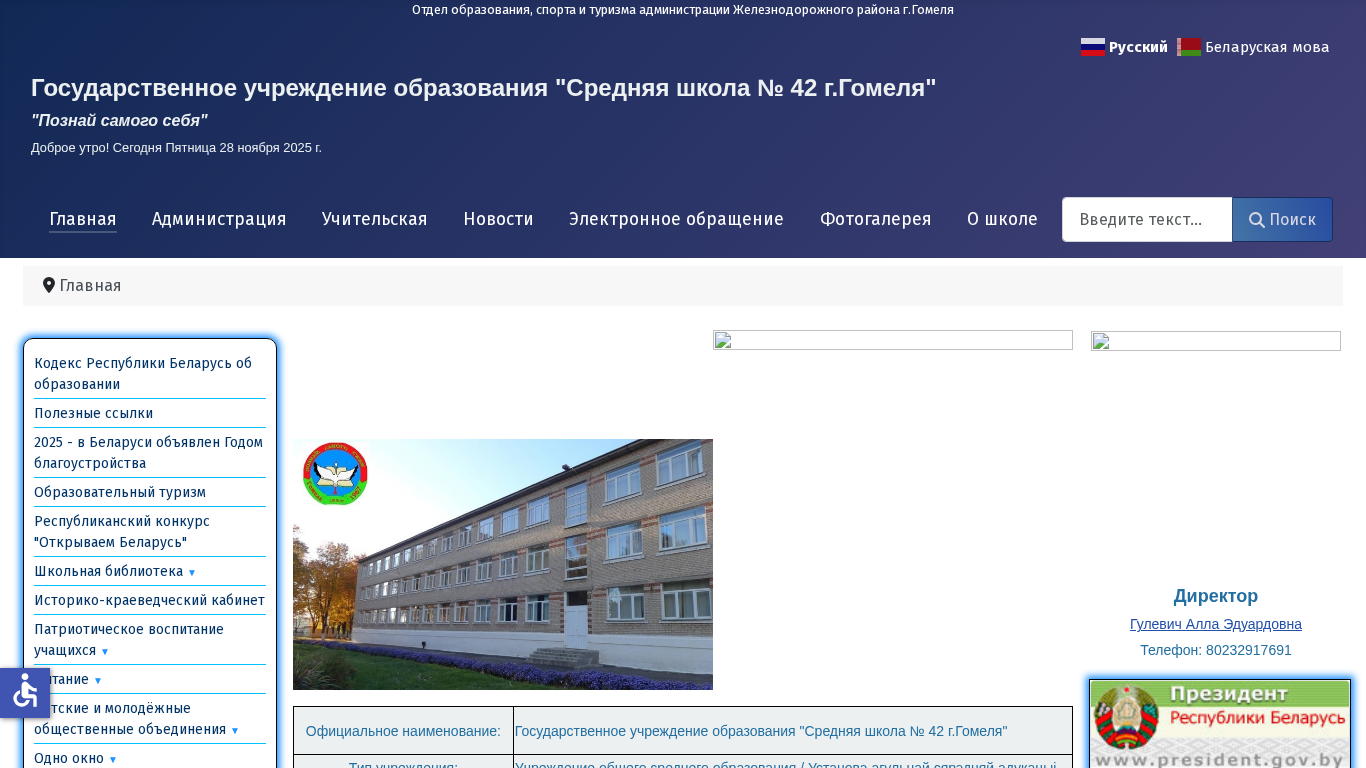Click the search text input field
Viewport: 1366px width, 768px height.
click(1147, 219)
